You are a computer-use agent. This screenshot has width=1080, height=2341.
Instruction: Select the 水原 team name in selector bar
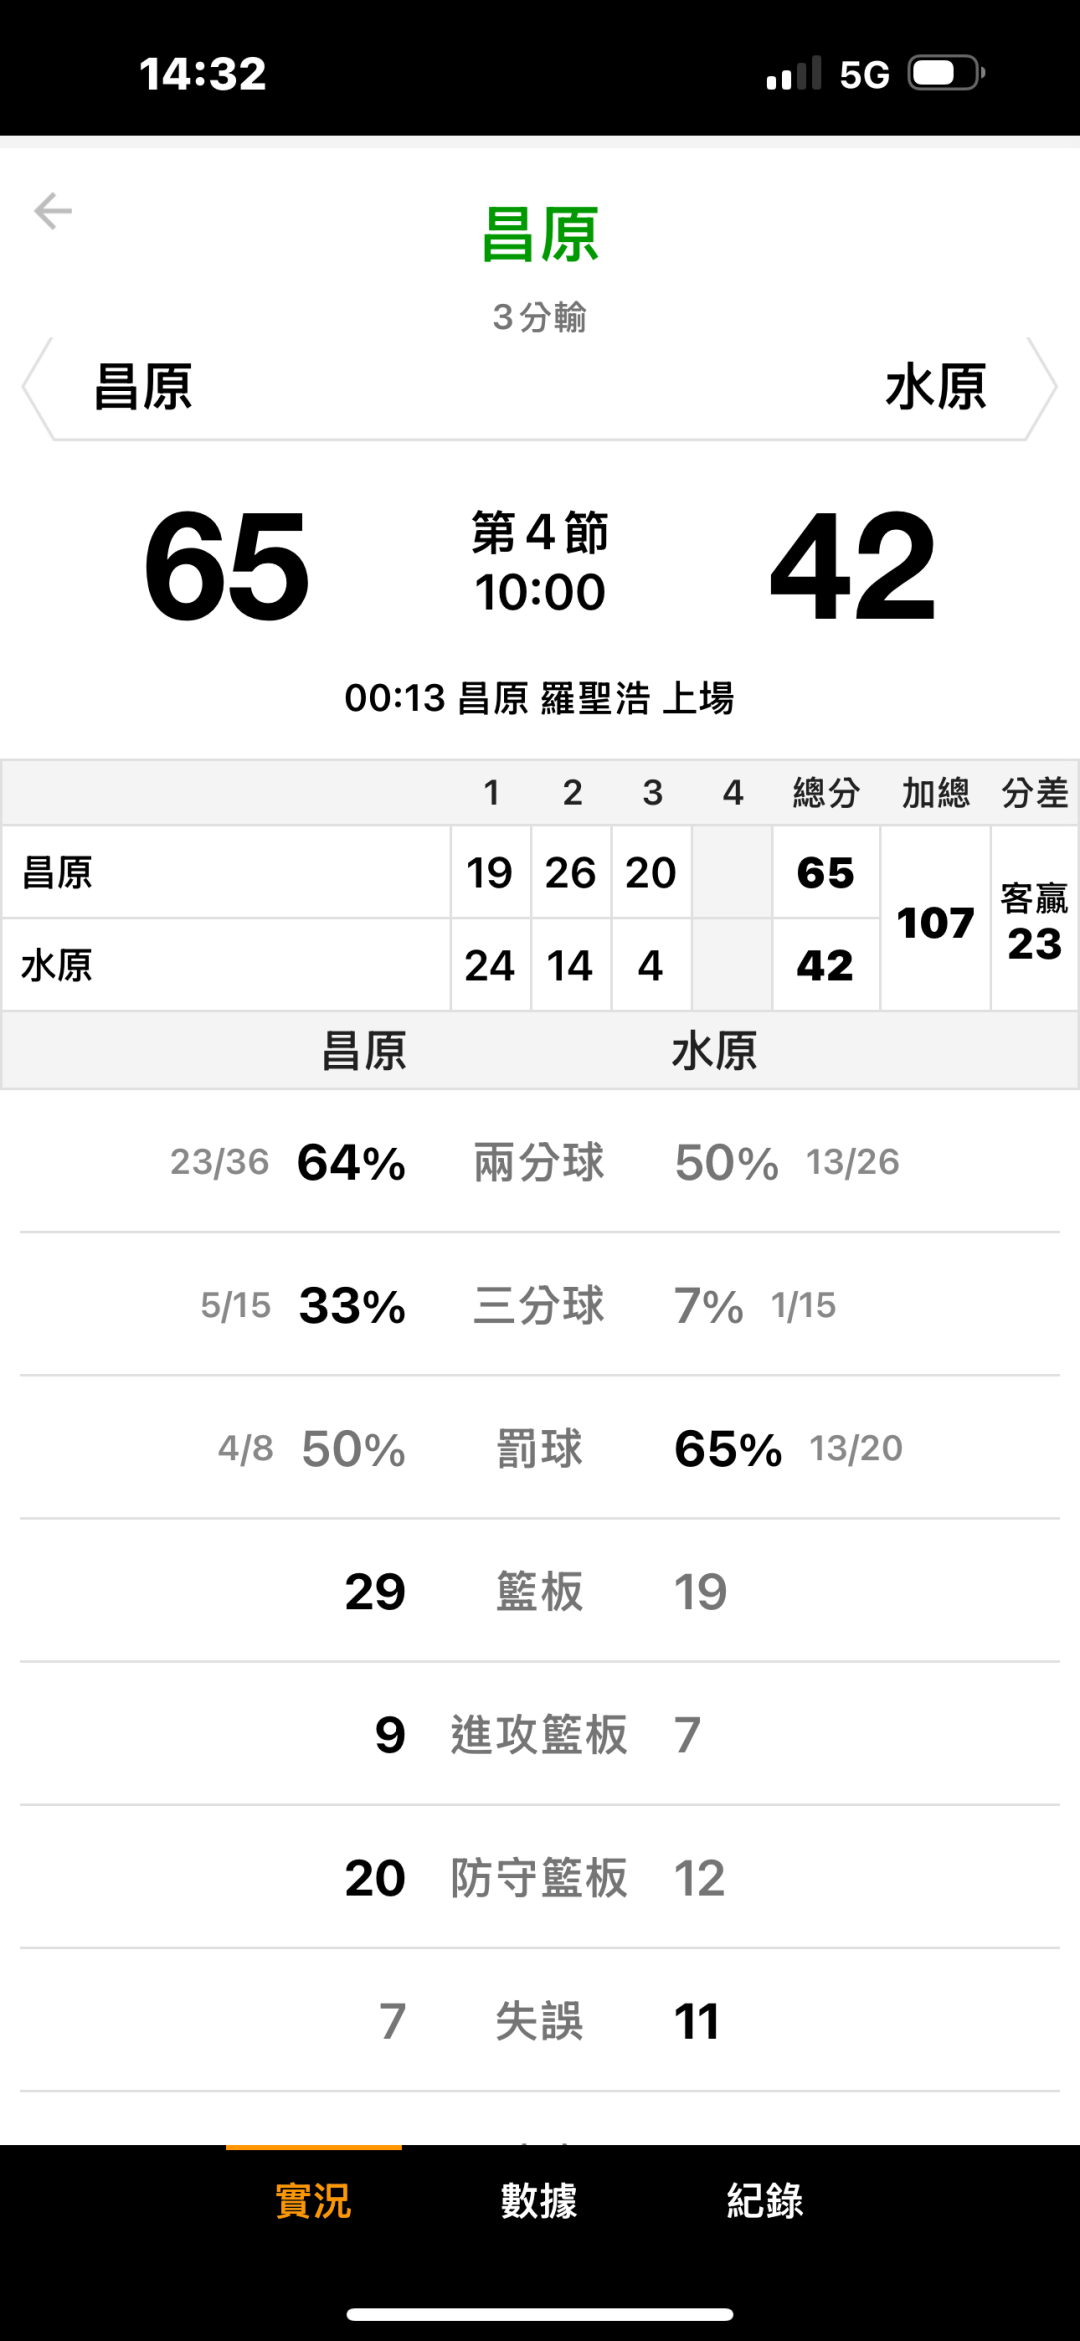(x=936, y=388)
